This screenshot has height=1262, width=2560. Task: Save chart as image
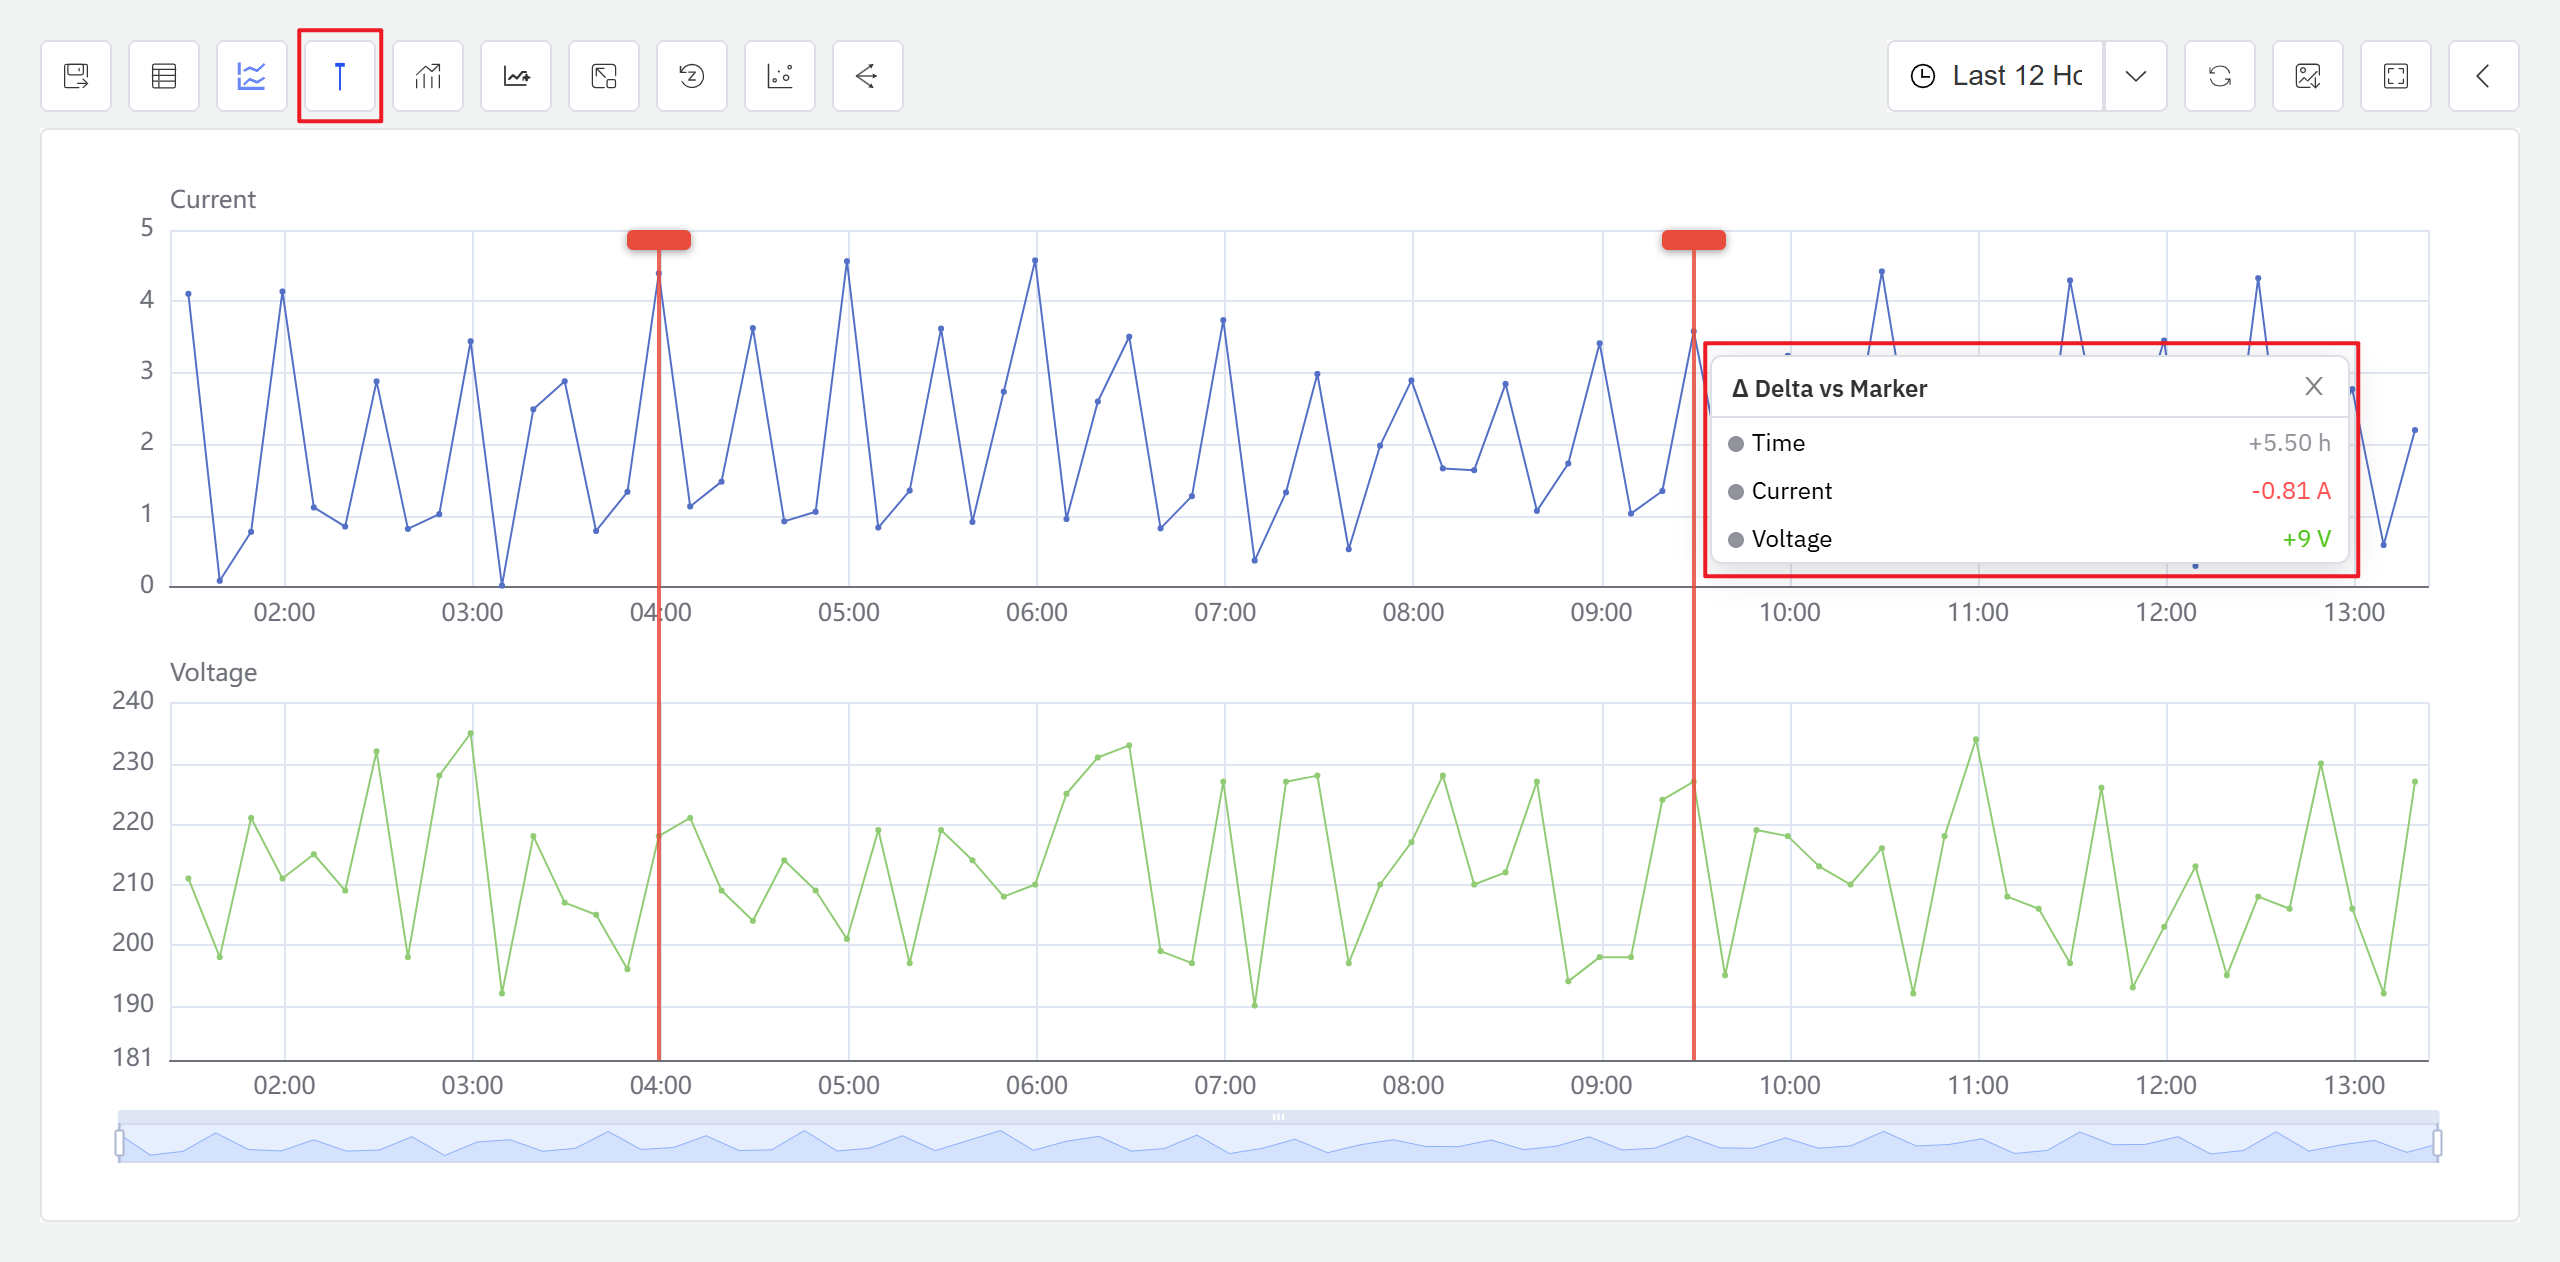[x=2308, y=76]
